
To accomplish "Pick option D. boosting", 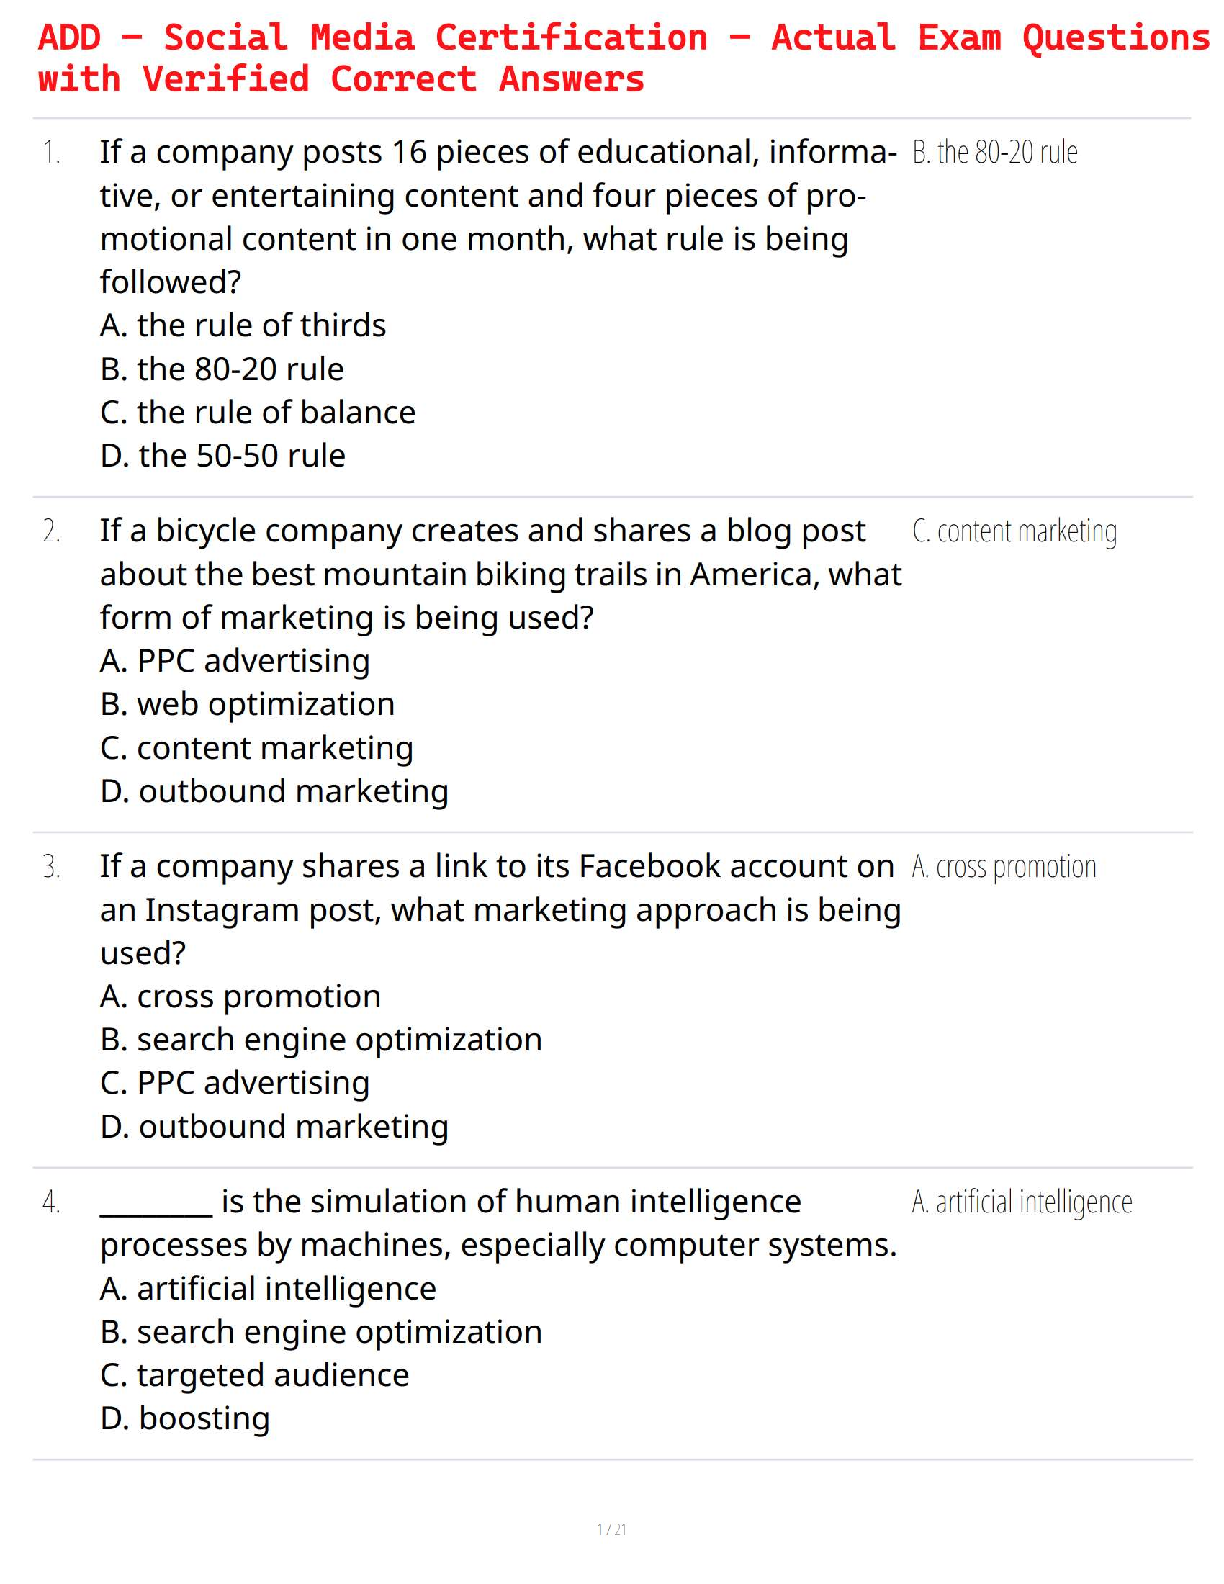I will pos(185,1419).
